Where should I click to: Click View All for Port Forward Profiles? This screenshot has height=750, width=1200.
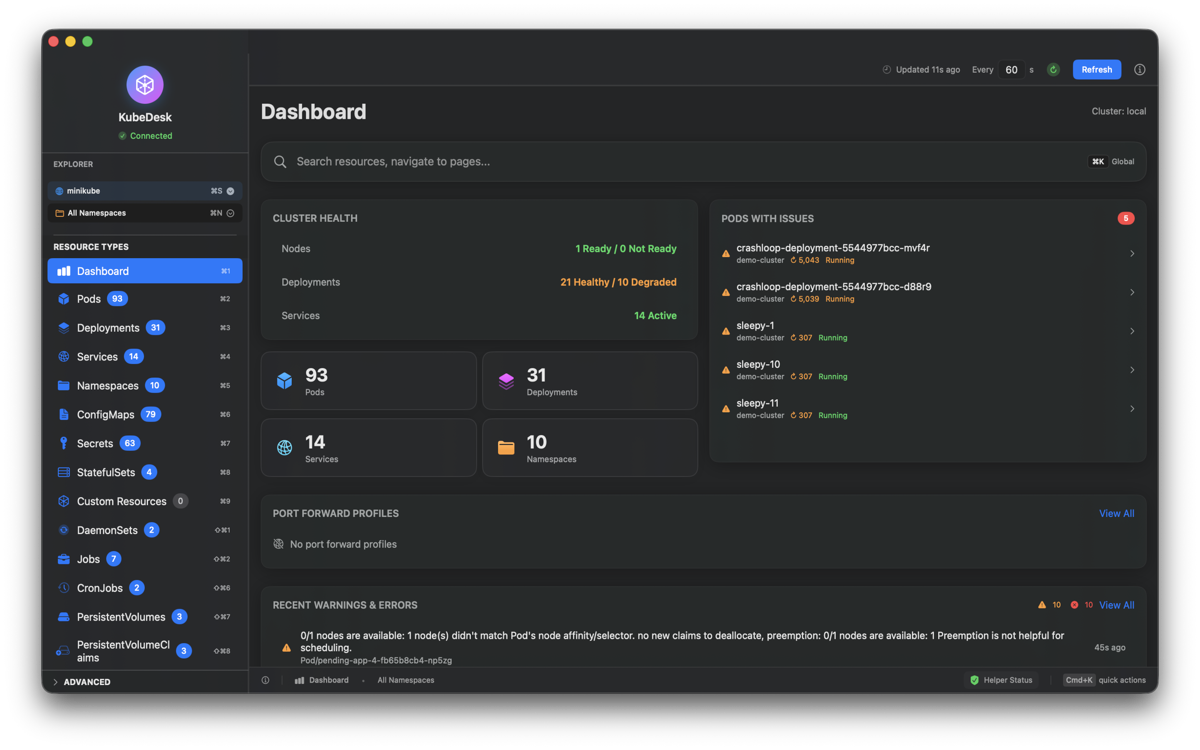[x=1116, y=513]
